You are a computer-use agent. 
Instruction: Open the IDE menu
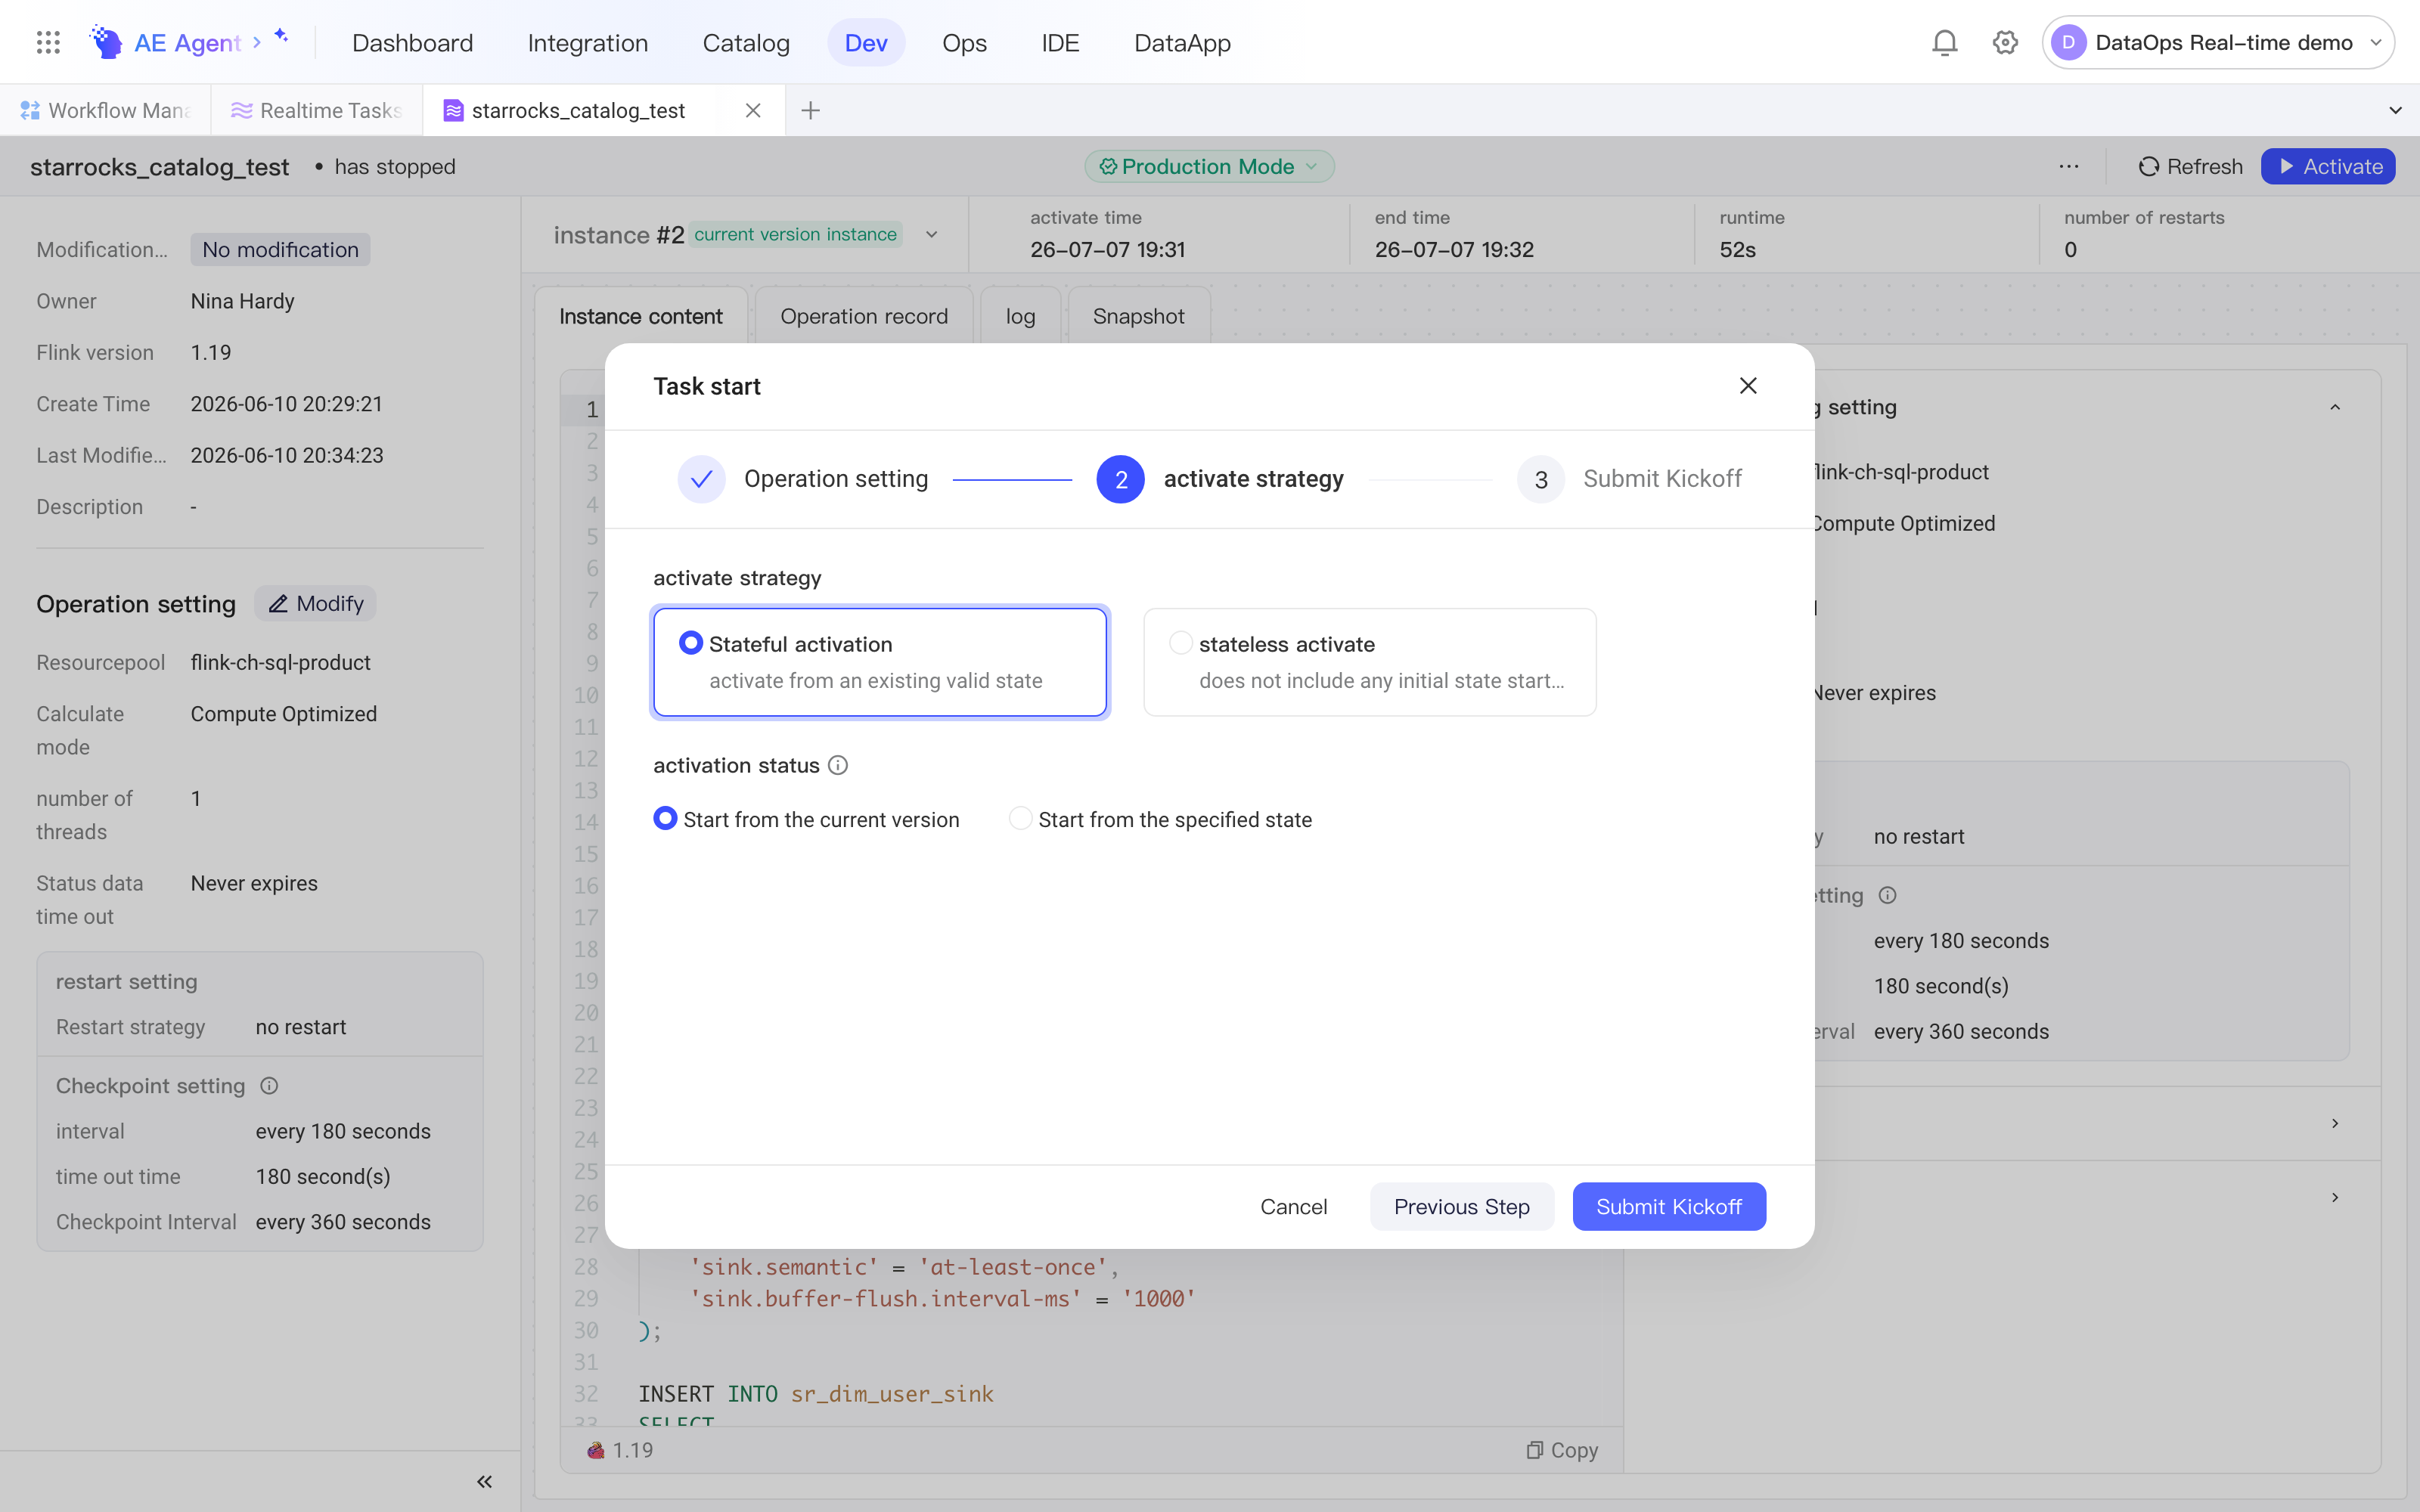pos(1060,42)
